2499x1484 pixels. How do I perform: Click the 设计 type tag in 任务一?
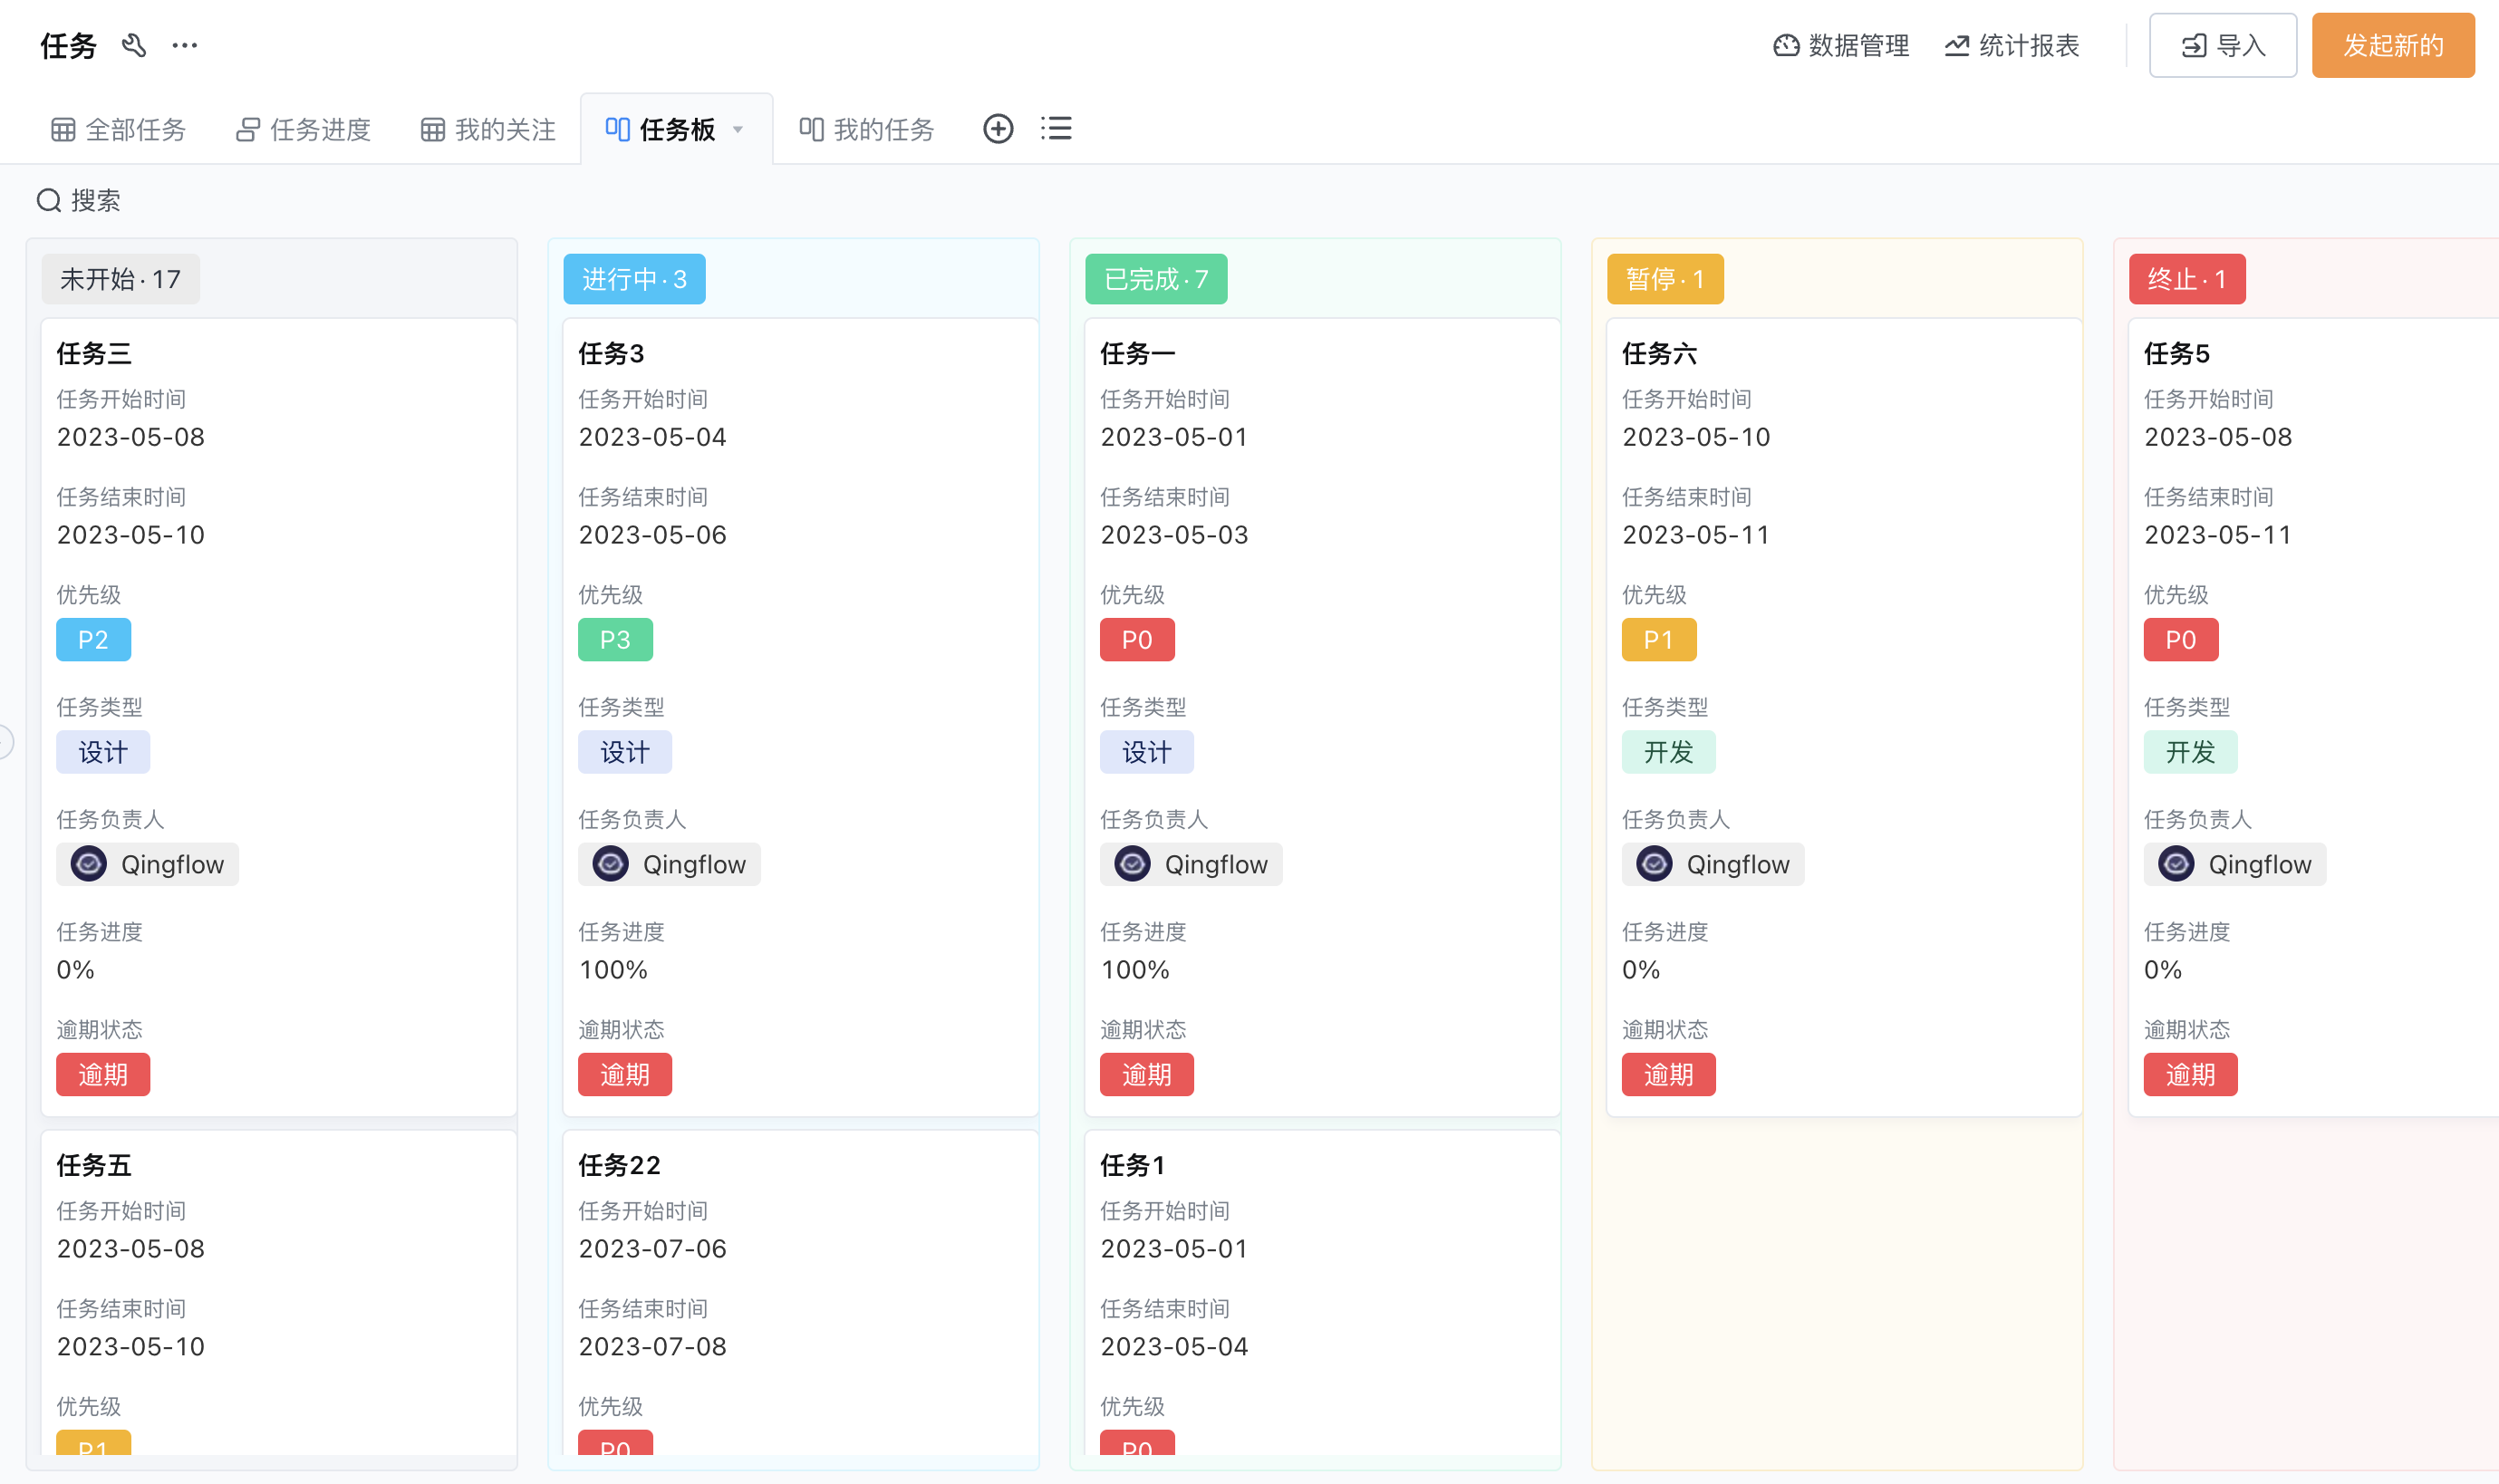click(x=1147, y=752)
